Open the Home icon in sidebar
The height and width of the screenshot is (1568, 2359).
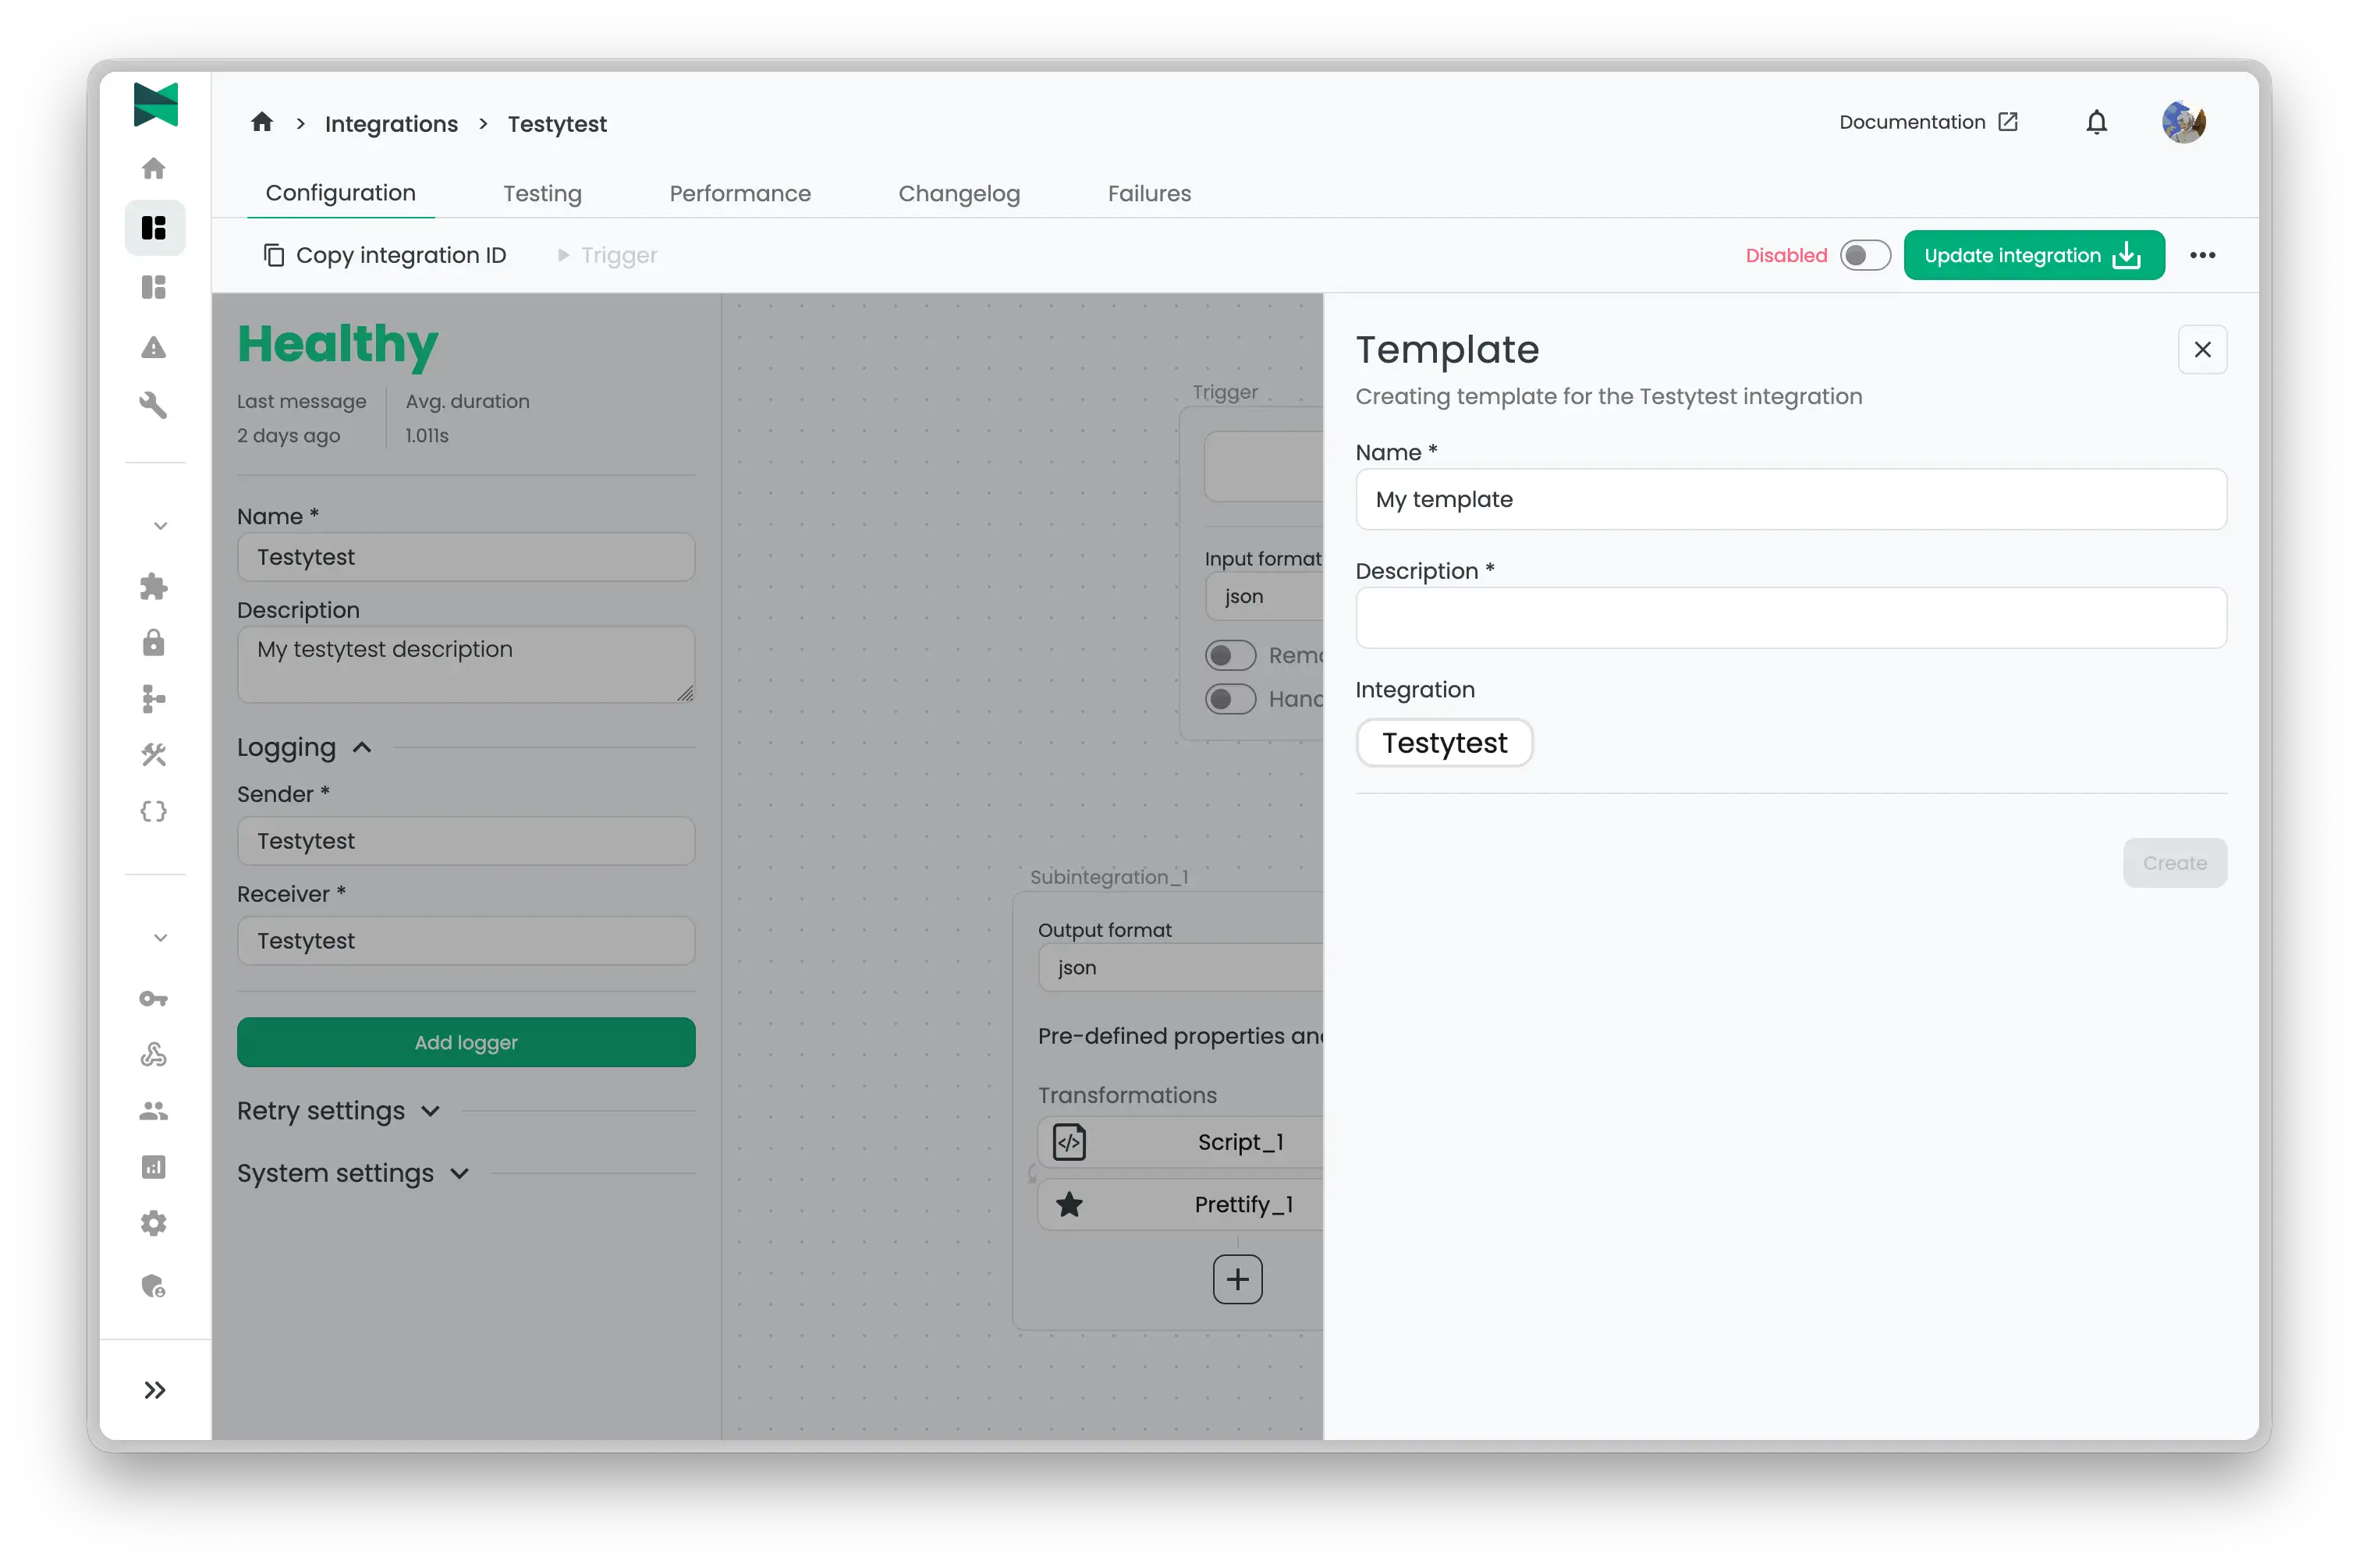[155, 167]
